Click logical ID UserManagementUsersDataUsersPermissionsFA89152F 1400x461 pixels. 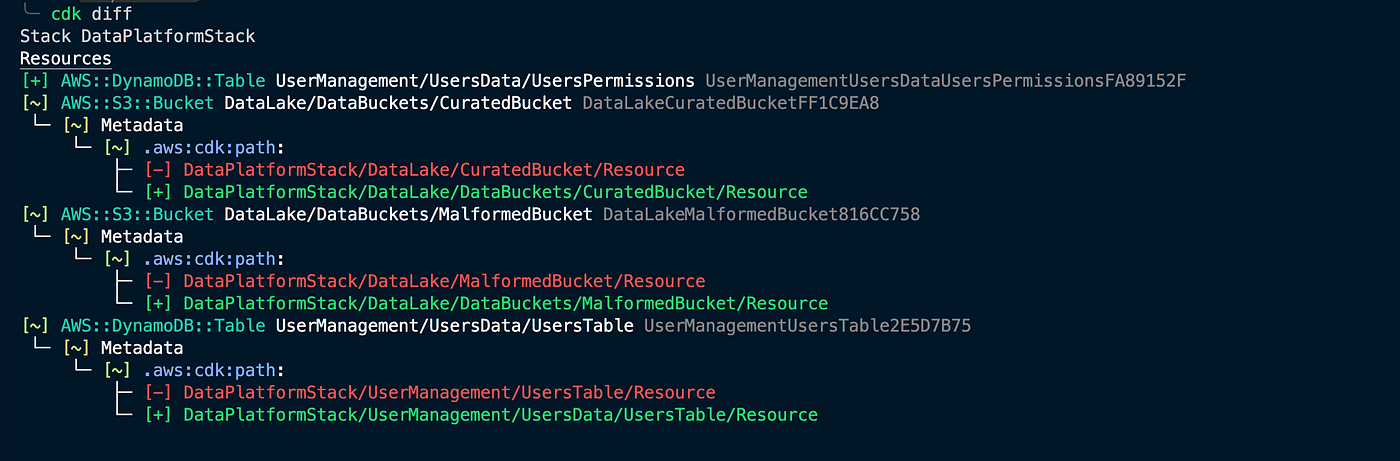[x=945, y=81]
